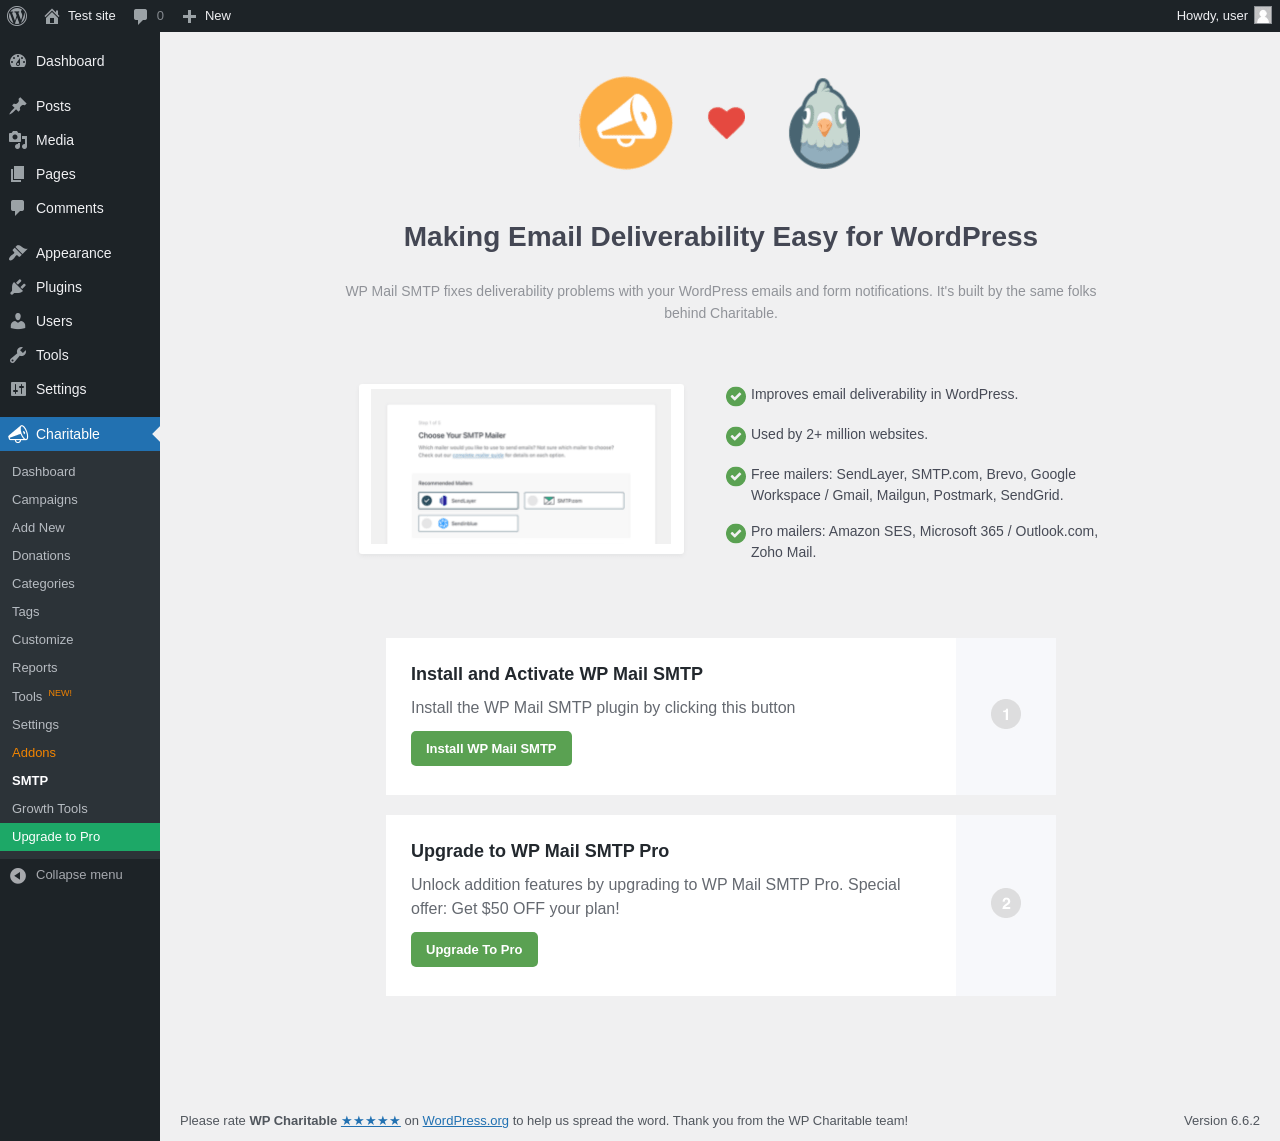Viewport: 1280px width, 1141px height.
Task: Open Appearance menu item
Action: [x=80, y=253]
